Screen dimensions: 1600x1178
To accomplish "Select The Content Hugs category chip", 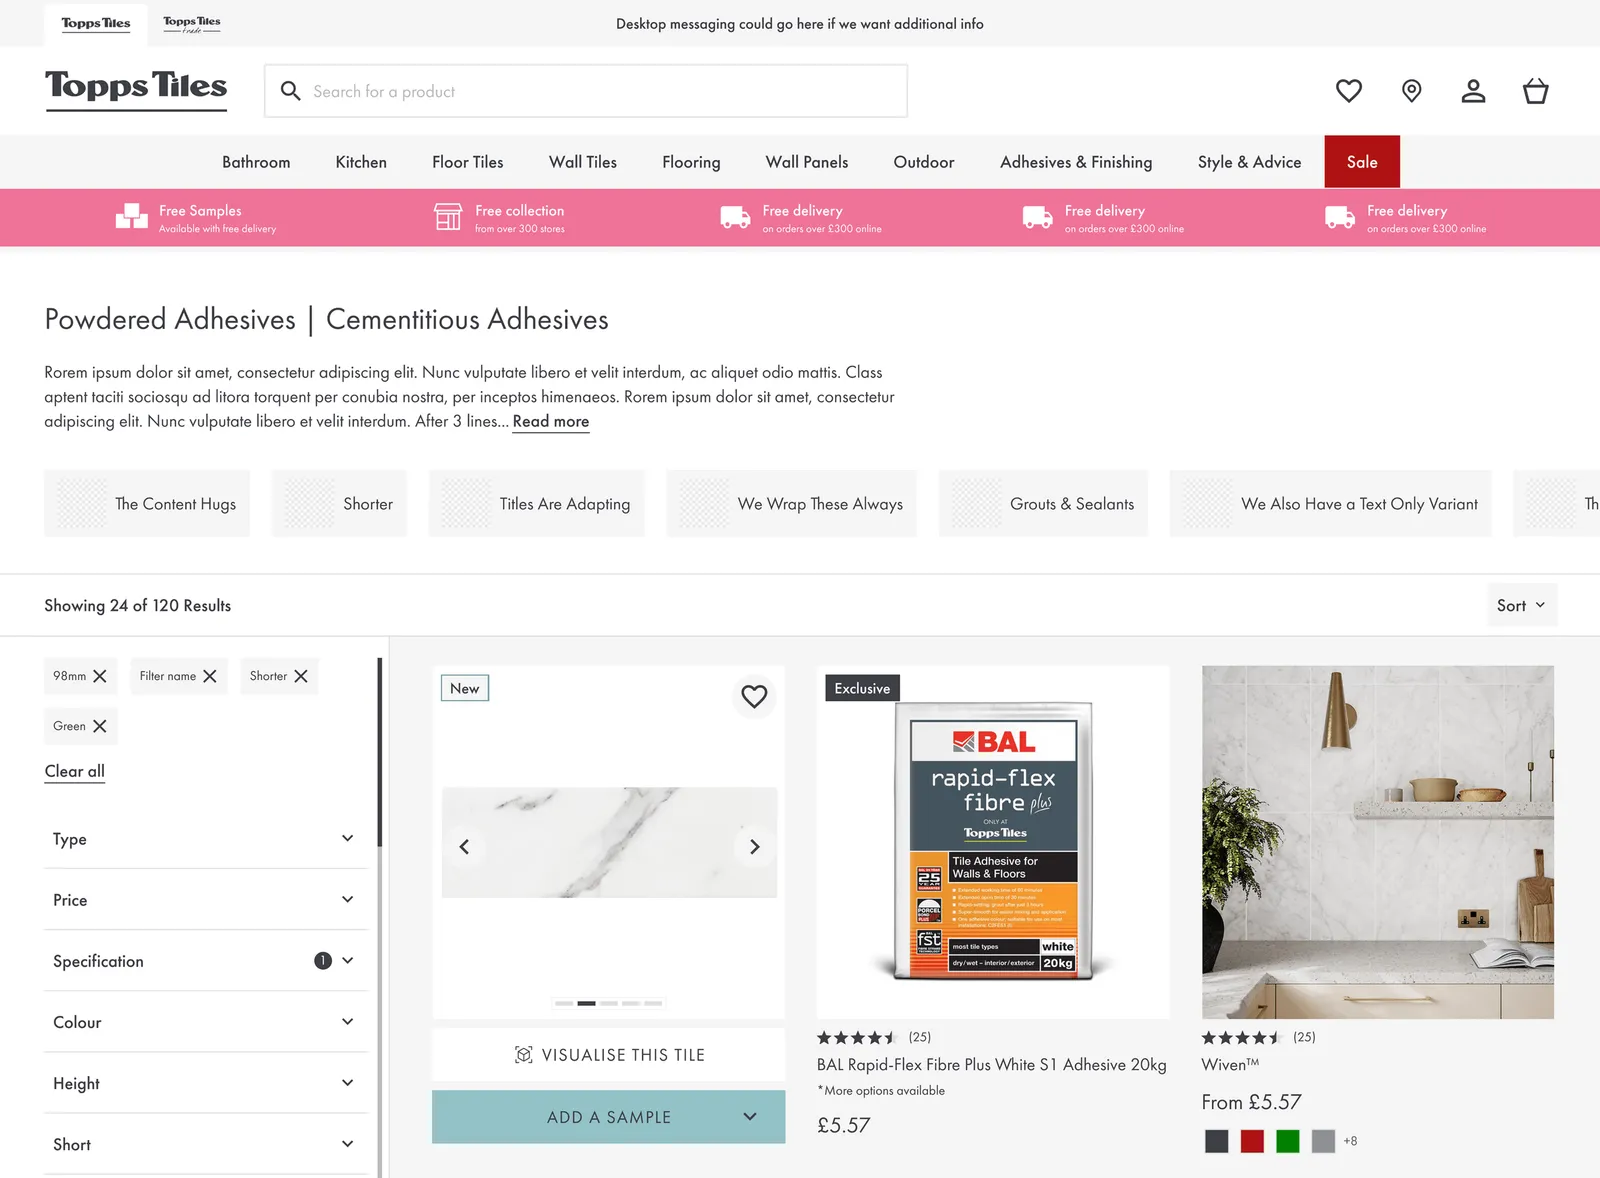I will [x=147, y=504].
